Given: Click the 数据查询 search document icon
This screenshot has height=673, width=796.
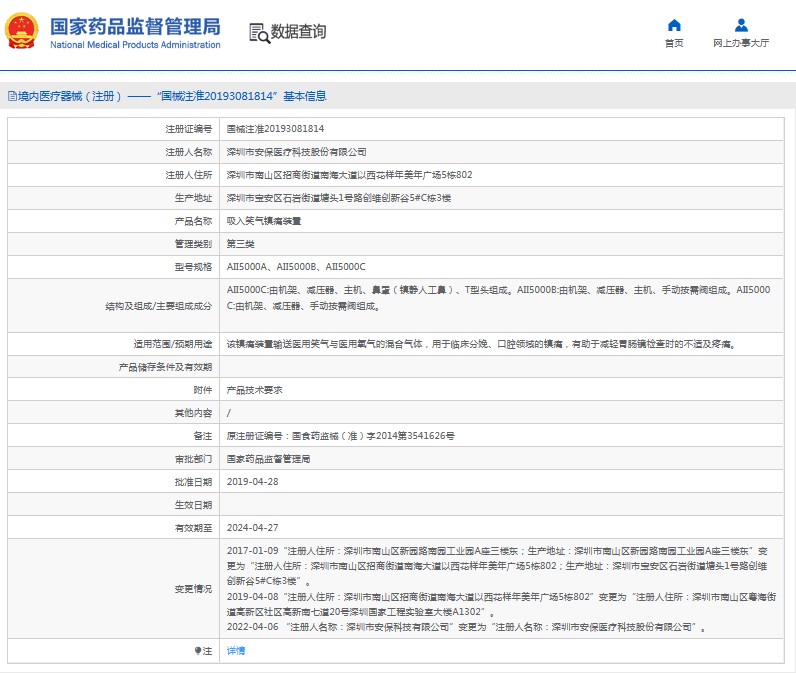Looking at the screenshot, I should coord(259,33).
